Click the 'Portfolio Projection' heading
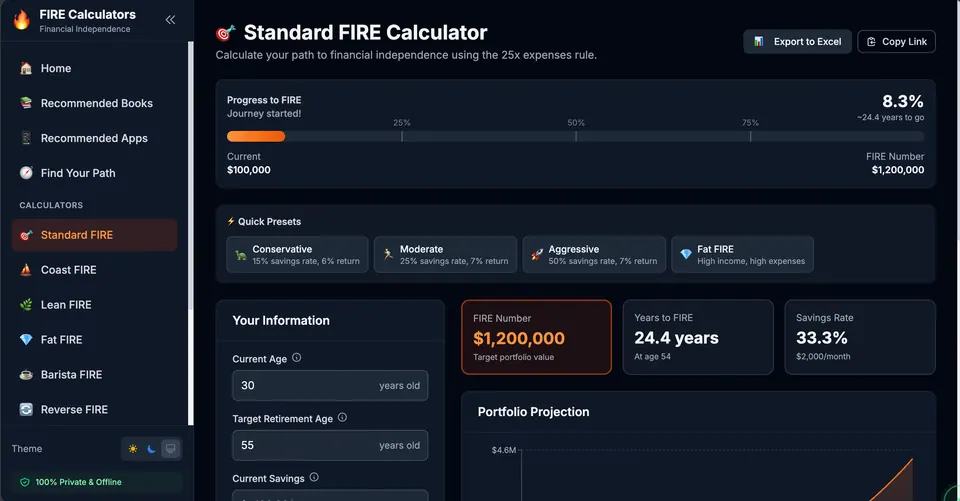 (x=533, y=412)
